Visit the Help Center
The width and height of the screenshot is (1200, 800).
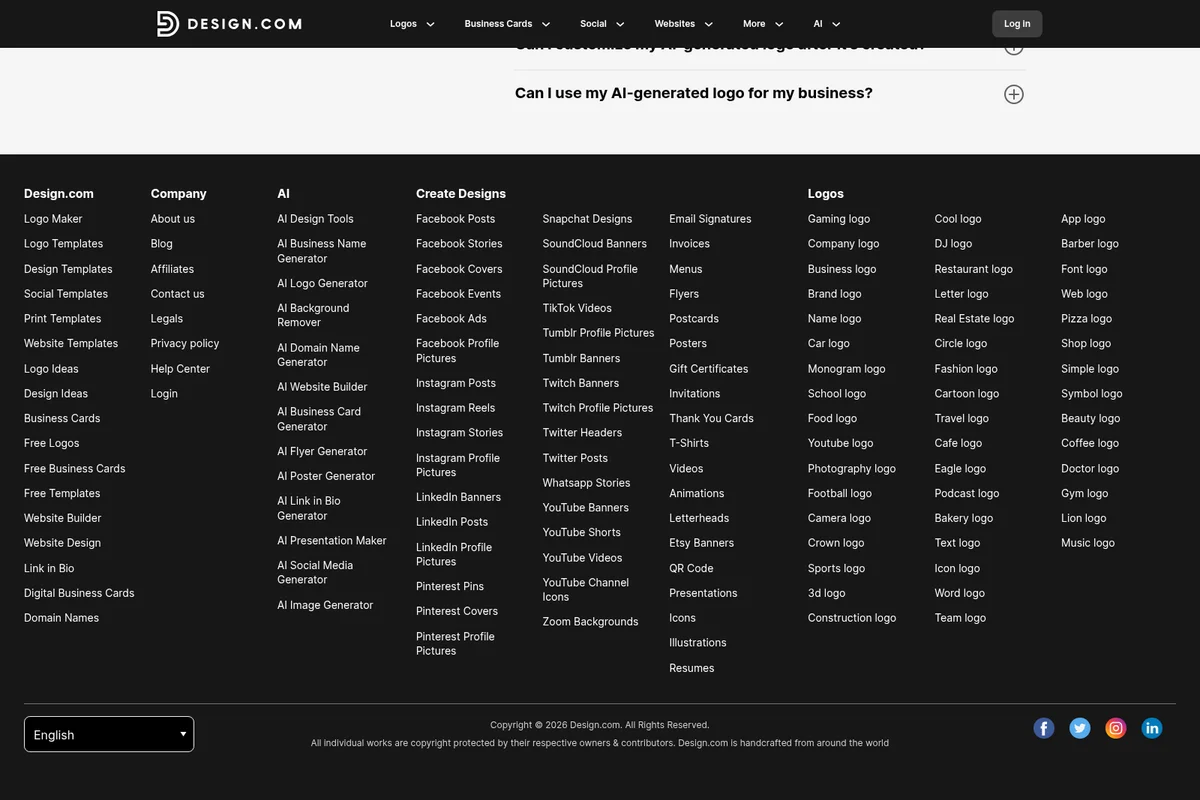pos(180,369)
